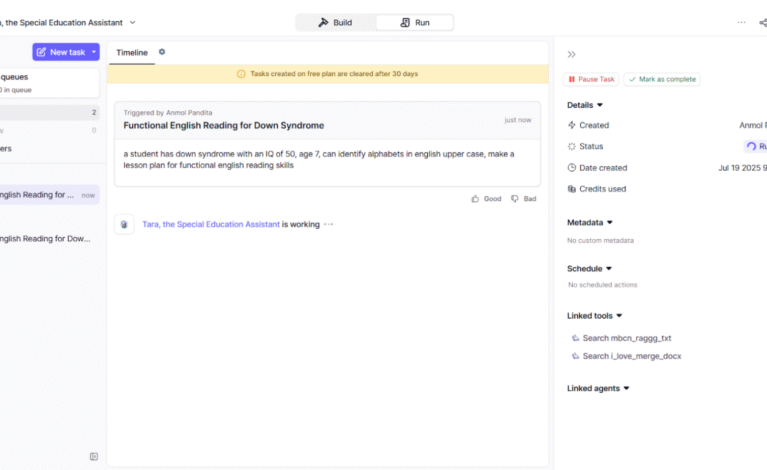This screenshot has height=470, width=767.
Task: Select the Timeline tab
Action: pos(131,52)
